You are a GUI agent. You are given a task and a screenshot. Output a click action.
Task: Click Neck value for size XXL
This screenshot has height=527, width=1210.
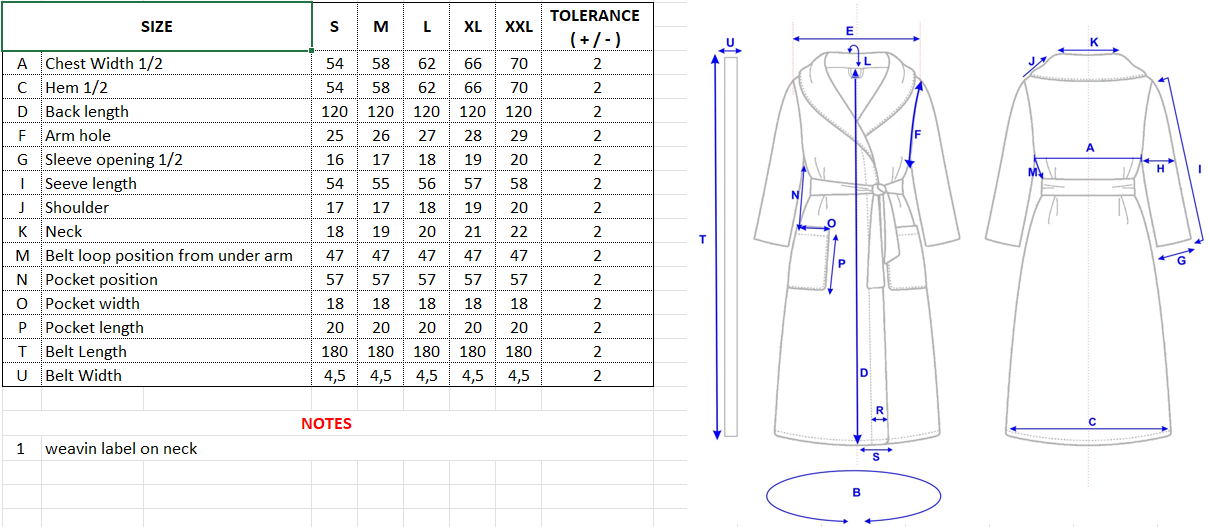(519, 231)
